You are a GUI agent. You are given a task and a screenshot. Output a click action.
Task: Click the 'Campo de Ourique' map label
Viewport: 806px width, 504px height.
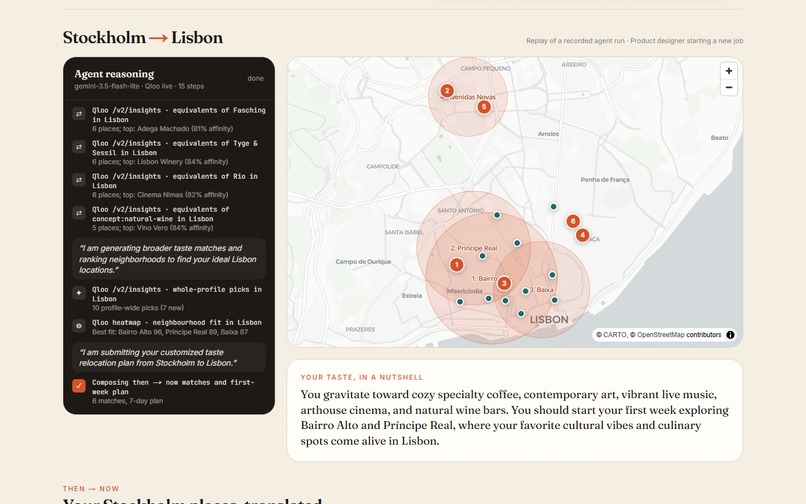pos(363,262)
